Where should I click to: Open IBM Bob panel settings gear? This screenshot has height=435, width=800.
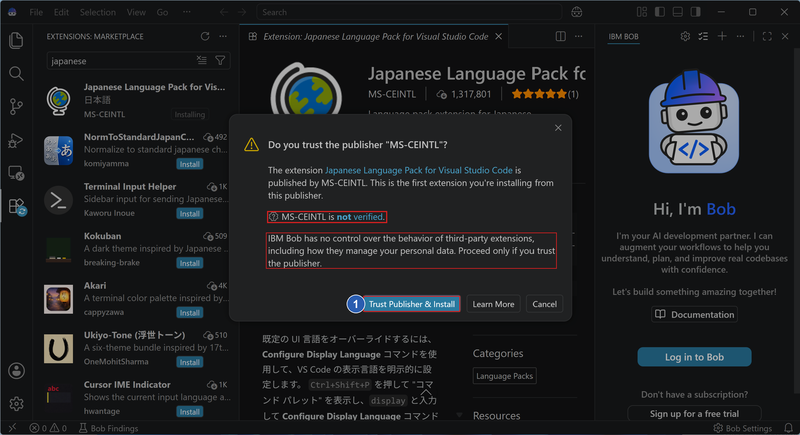point(685,36)
